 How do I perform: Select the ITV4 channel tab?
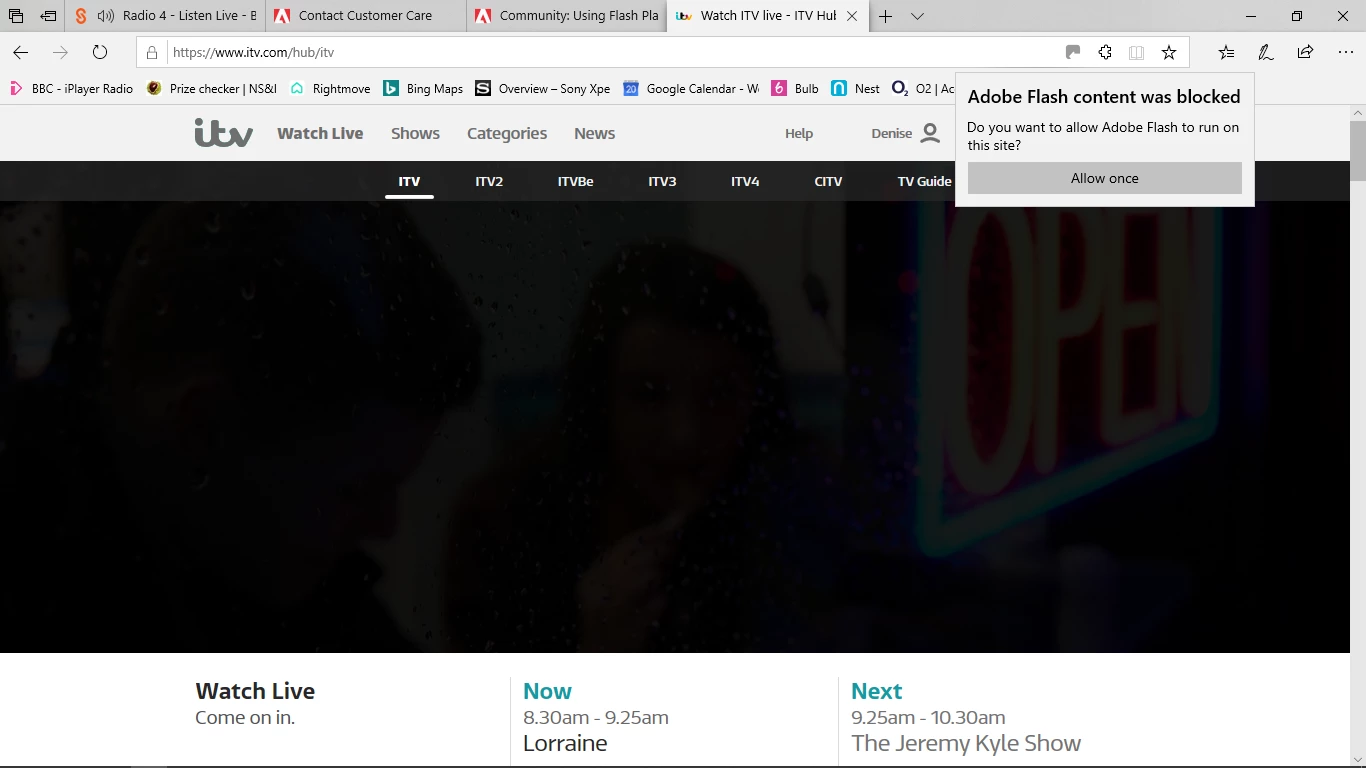745,181
